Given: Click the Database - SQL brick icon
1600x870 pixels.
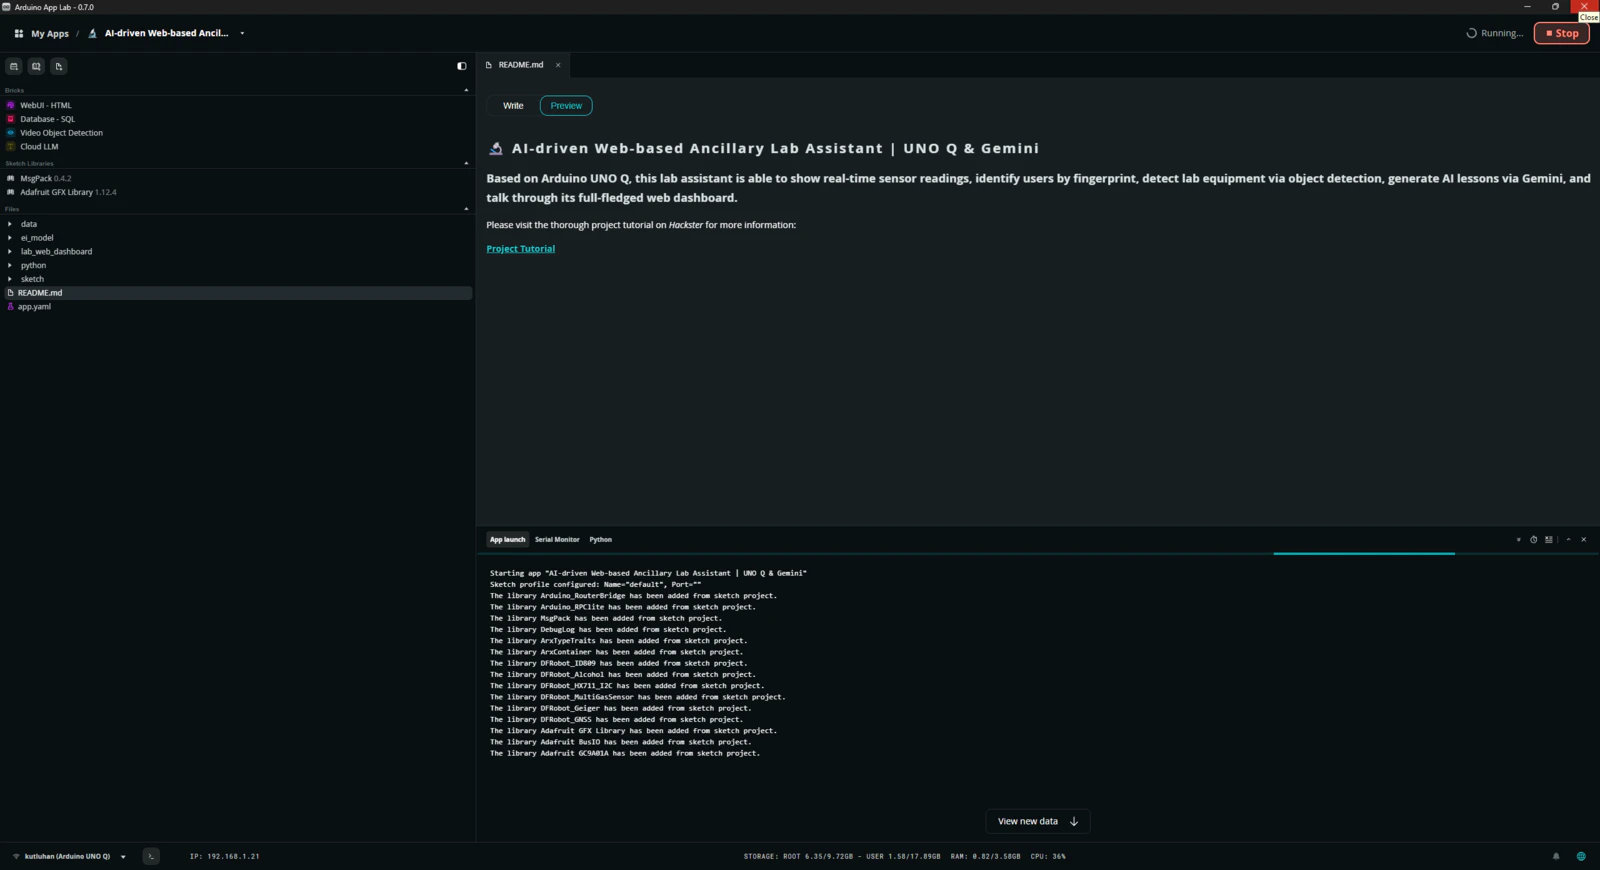Looking at the screenshot, I should [x=11, y=119].
